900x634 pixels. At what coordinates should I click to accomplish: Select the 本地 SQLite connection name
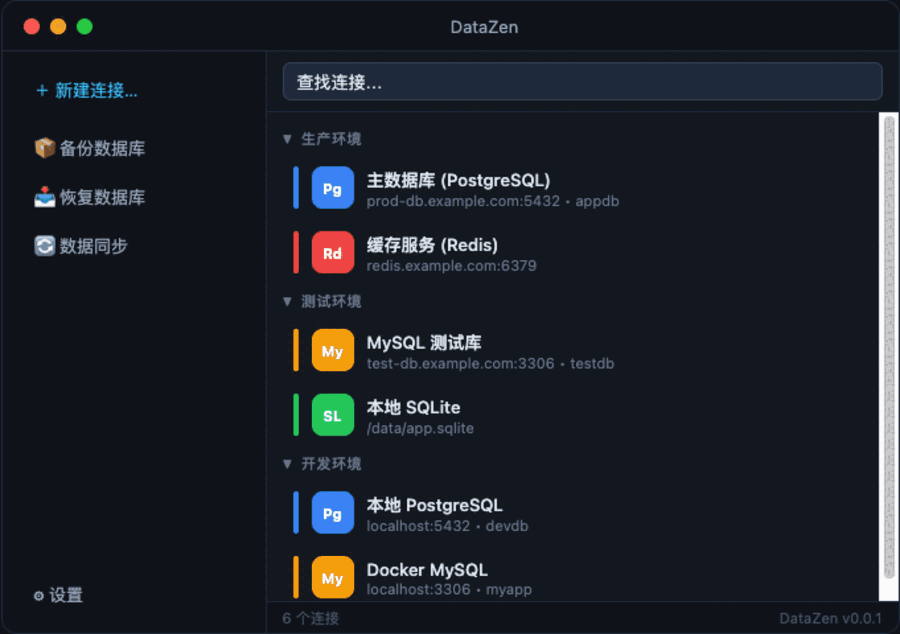[413, 407]
